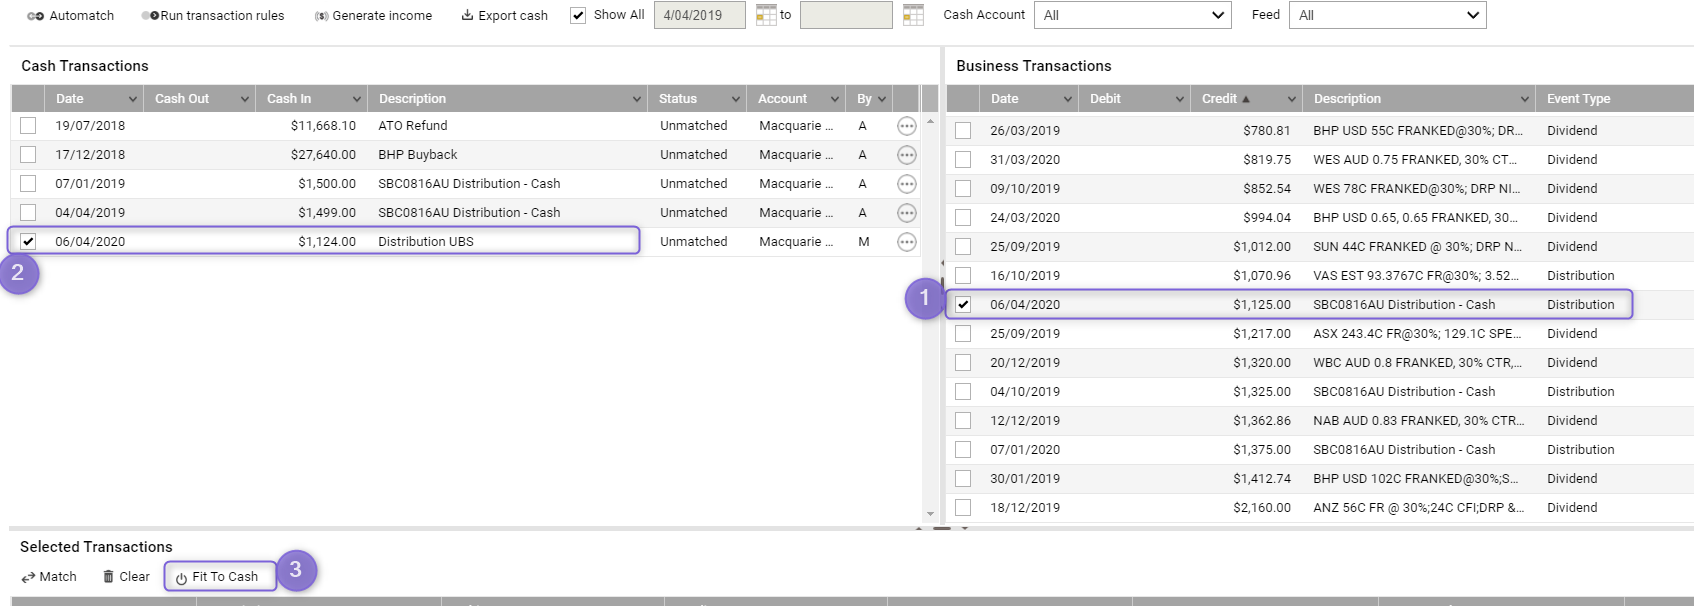Open more options for the $1,500.00 cash row
1694x606 pixels.
coord(907,184)
